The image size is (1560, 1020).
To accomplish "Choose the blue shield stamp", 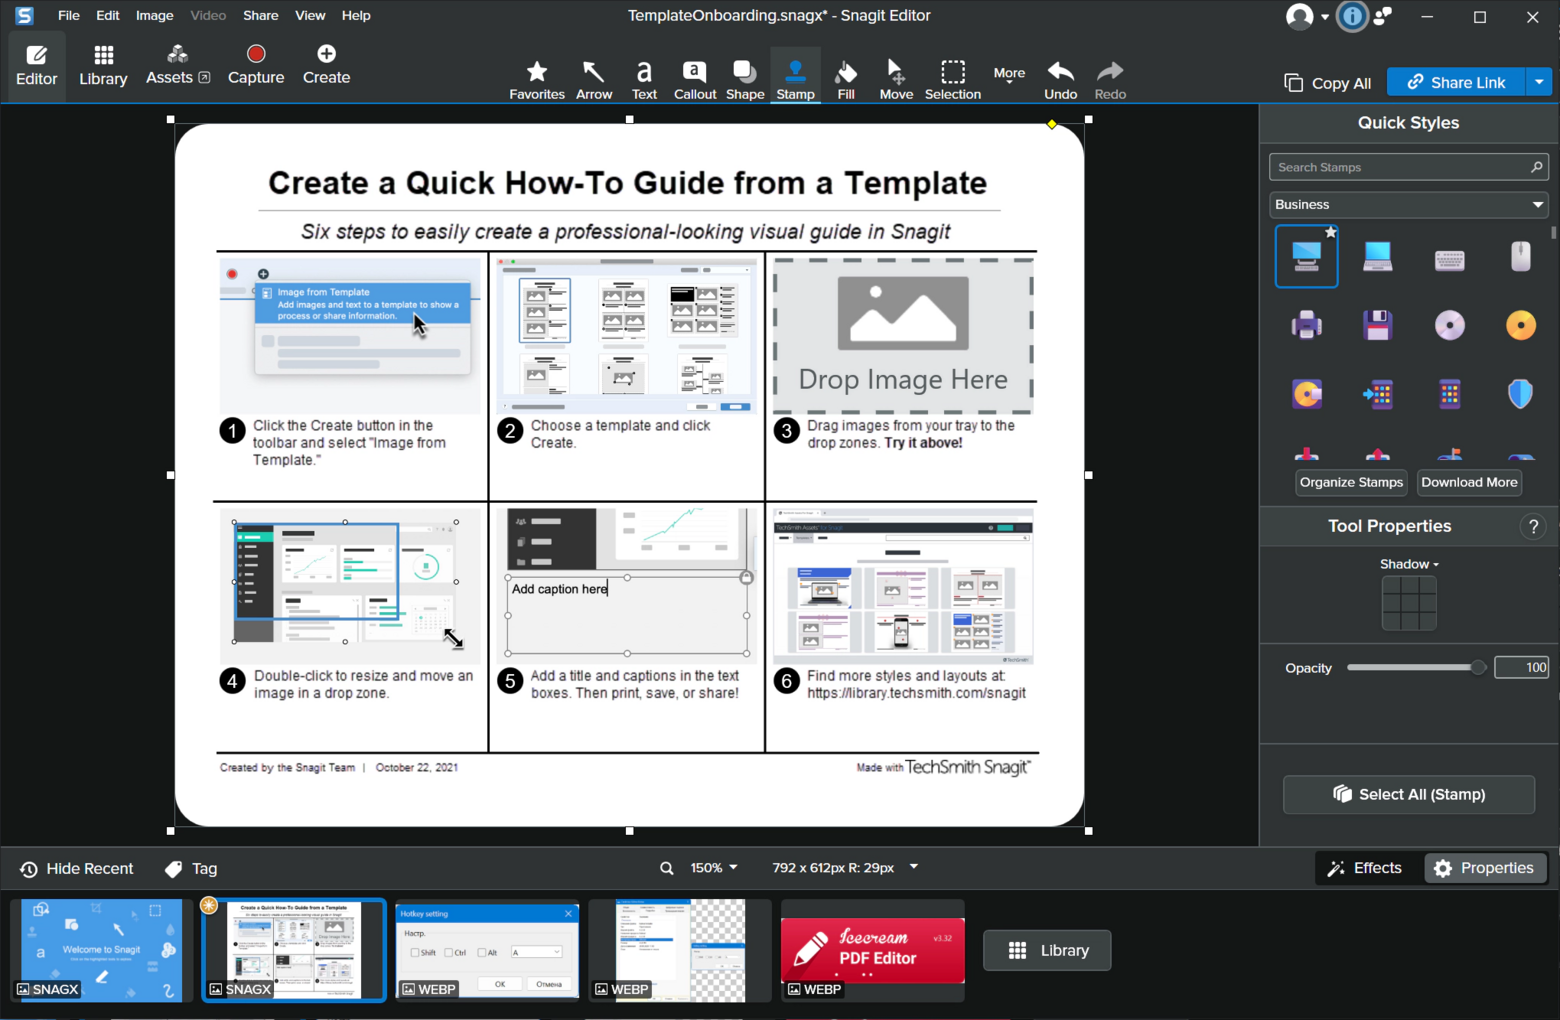I will coord(1520,394).
